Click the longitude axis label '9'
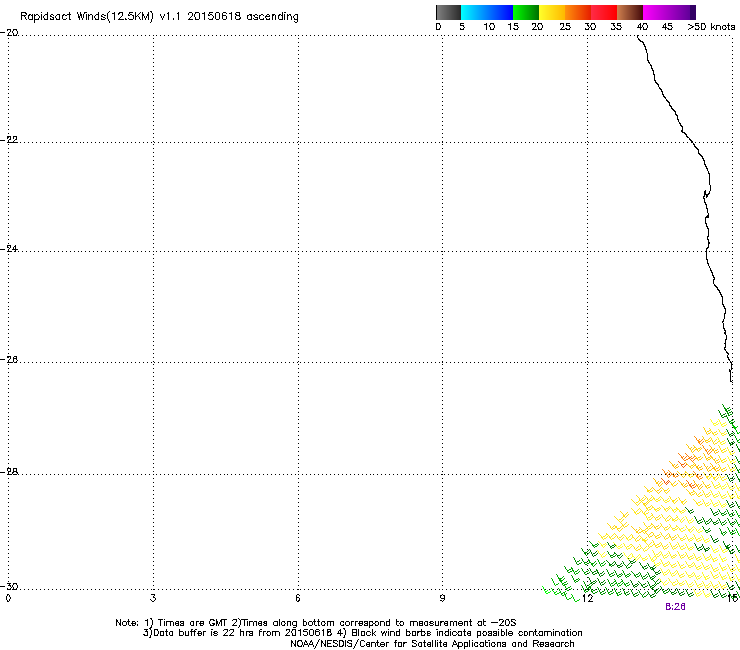740x650 pixels. pos(442,598)
